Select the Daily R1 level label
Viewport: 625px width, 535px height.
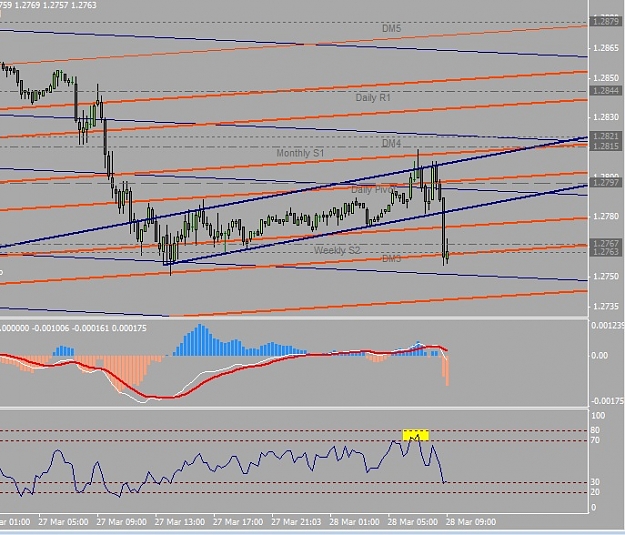pos(373,98)
